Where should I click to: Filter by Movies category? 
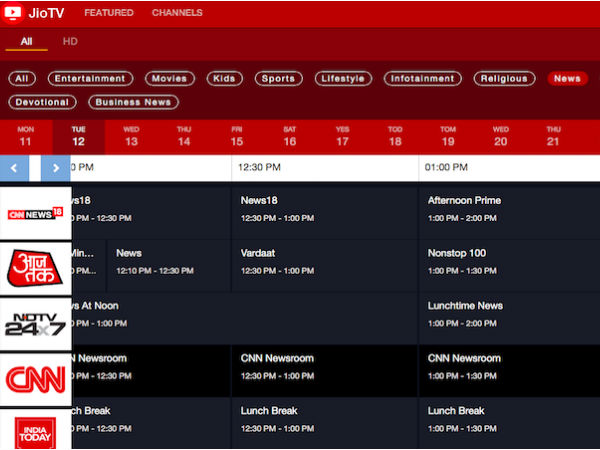click(x=170, y=78)
